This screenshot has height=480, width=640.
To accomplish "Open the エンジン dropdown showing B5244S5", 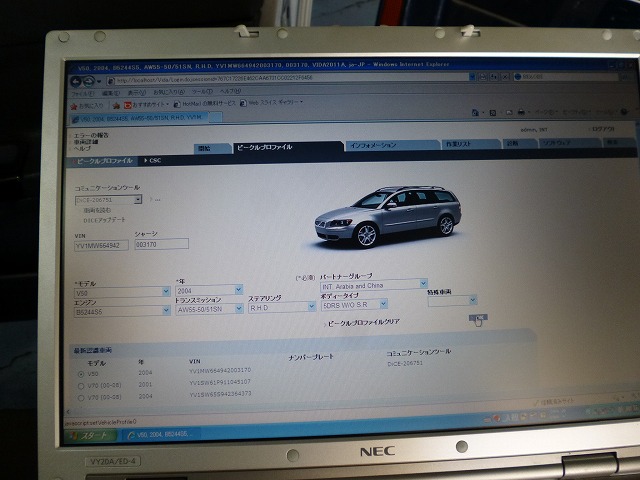I will pos(122,311).
